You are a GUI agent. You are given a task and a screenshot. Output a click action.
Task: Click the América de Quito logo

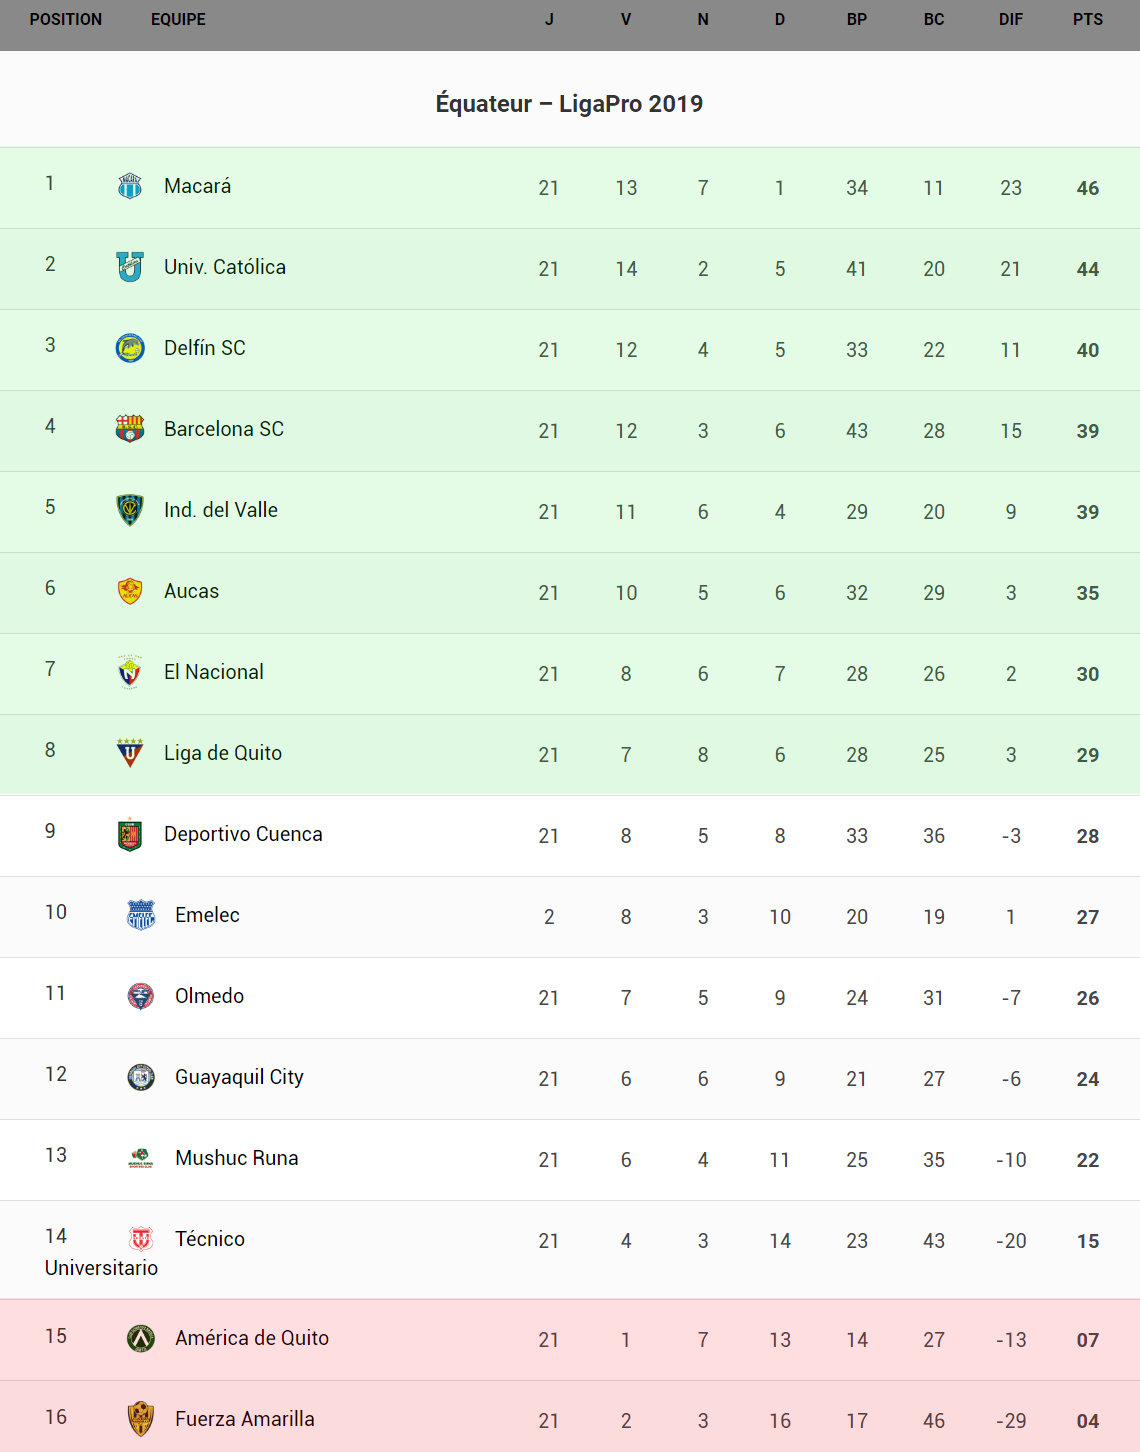click(x=141, y=1338)
